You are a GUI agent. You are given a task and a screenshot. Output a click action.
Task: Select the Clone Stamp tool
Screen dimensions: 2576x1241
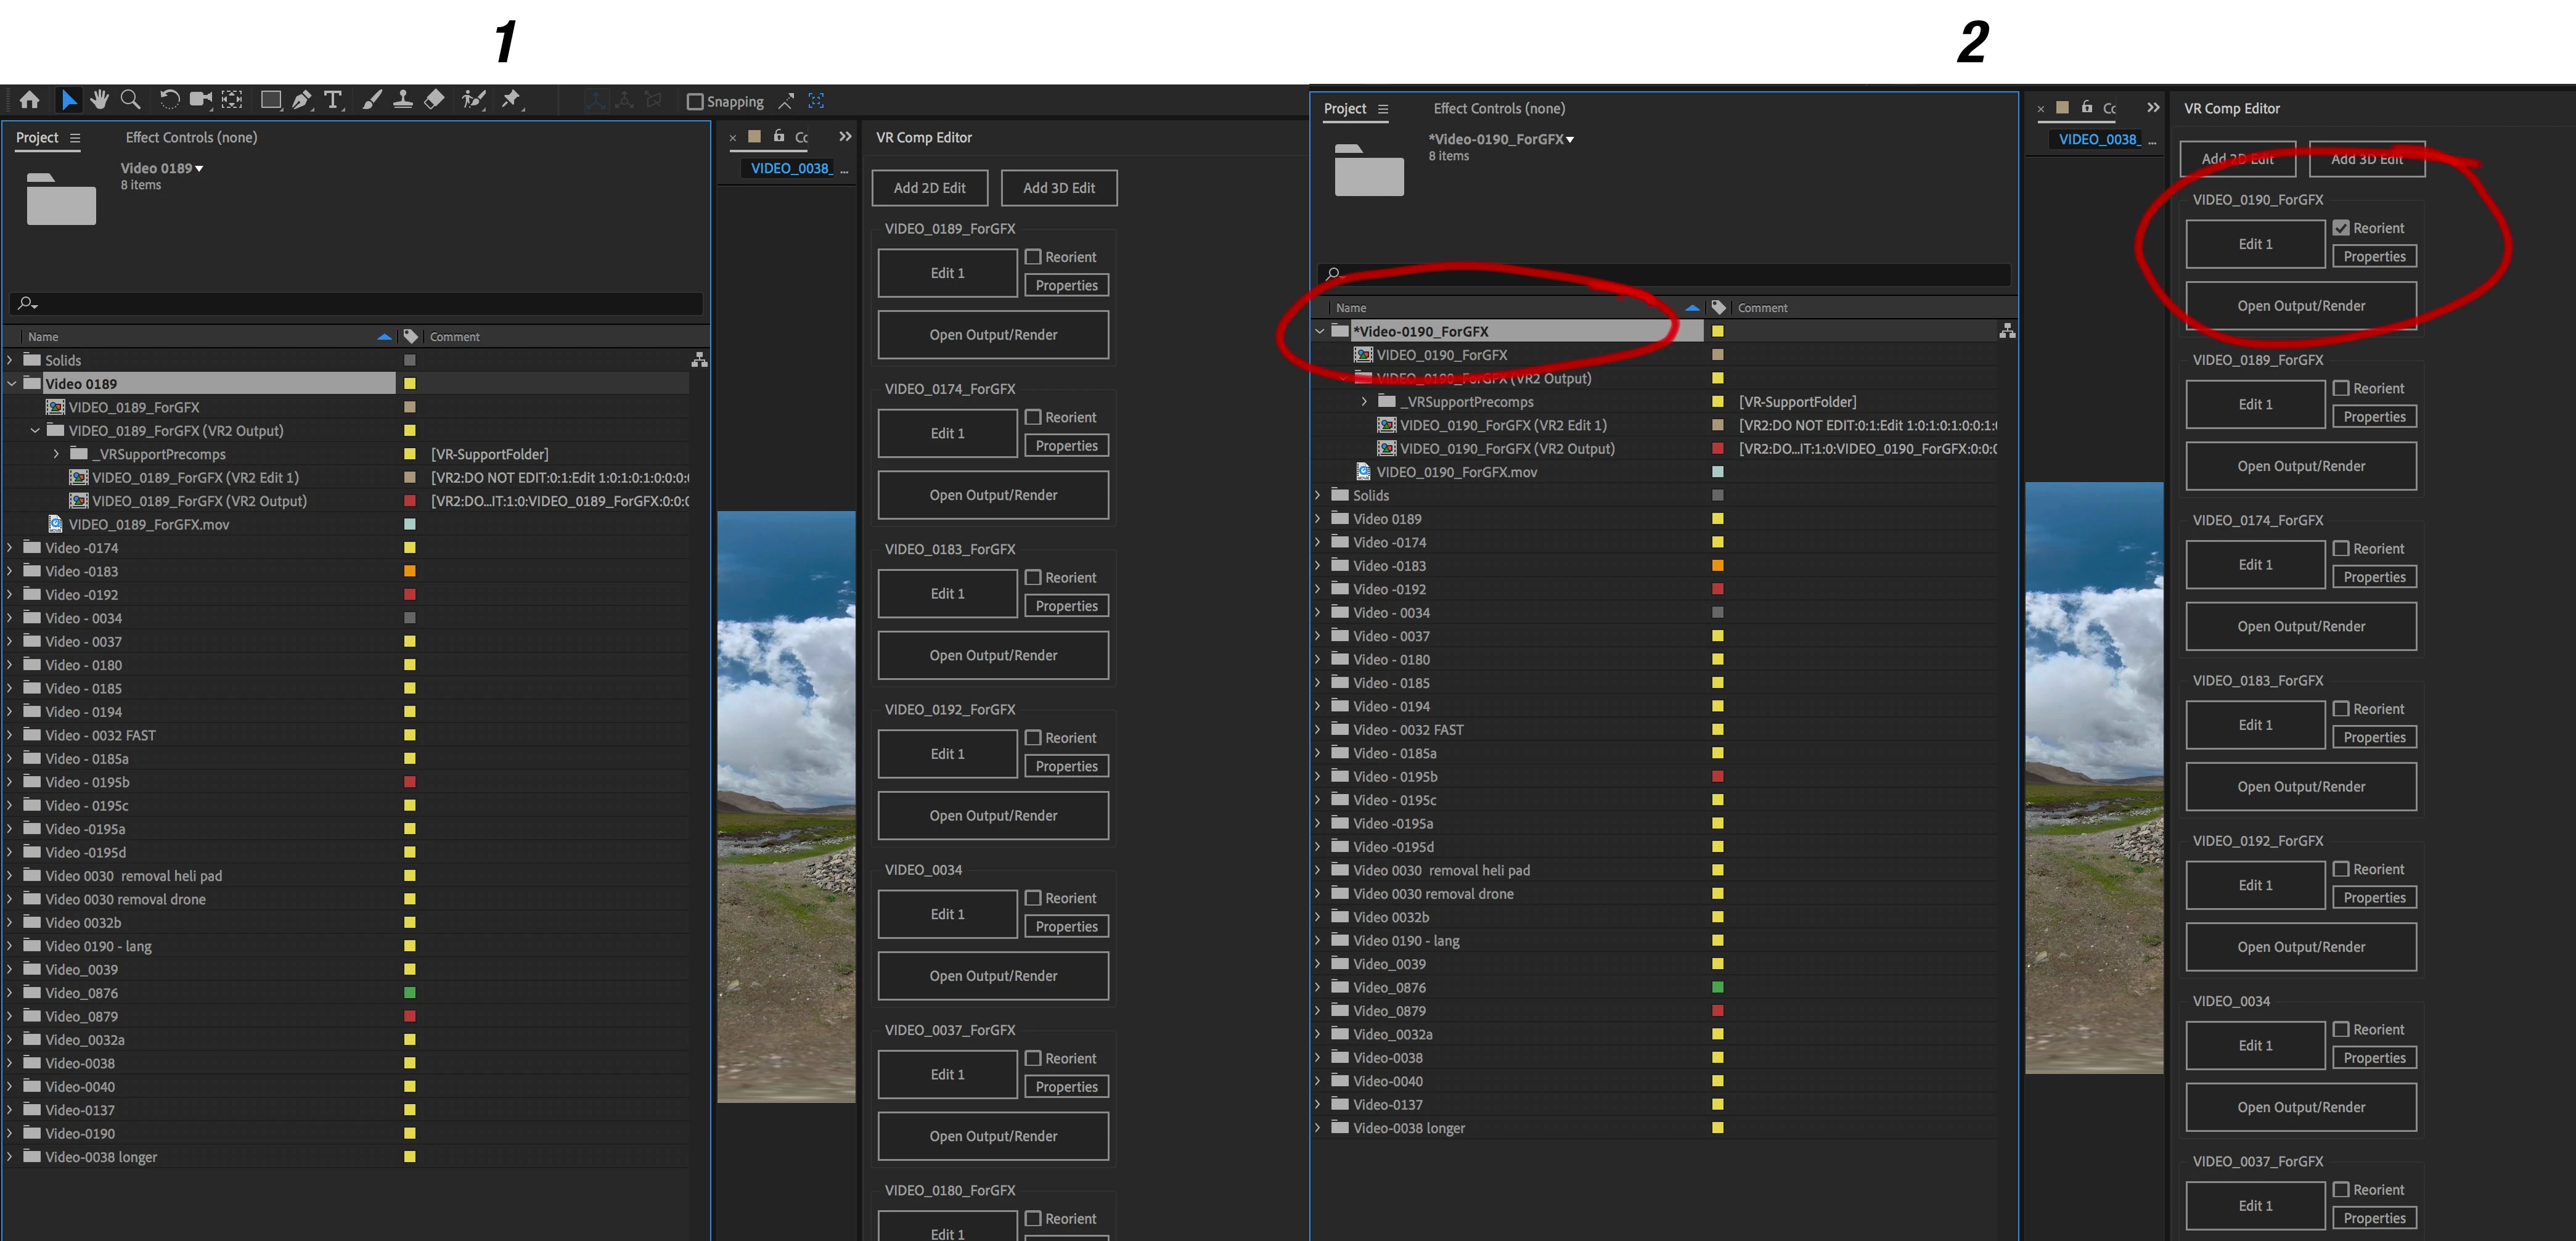pyautogui.click(x=402, y=100)
